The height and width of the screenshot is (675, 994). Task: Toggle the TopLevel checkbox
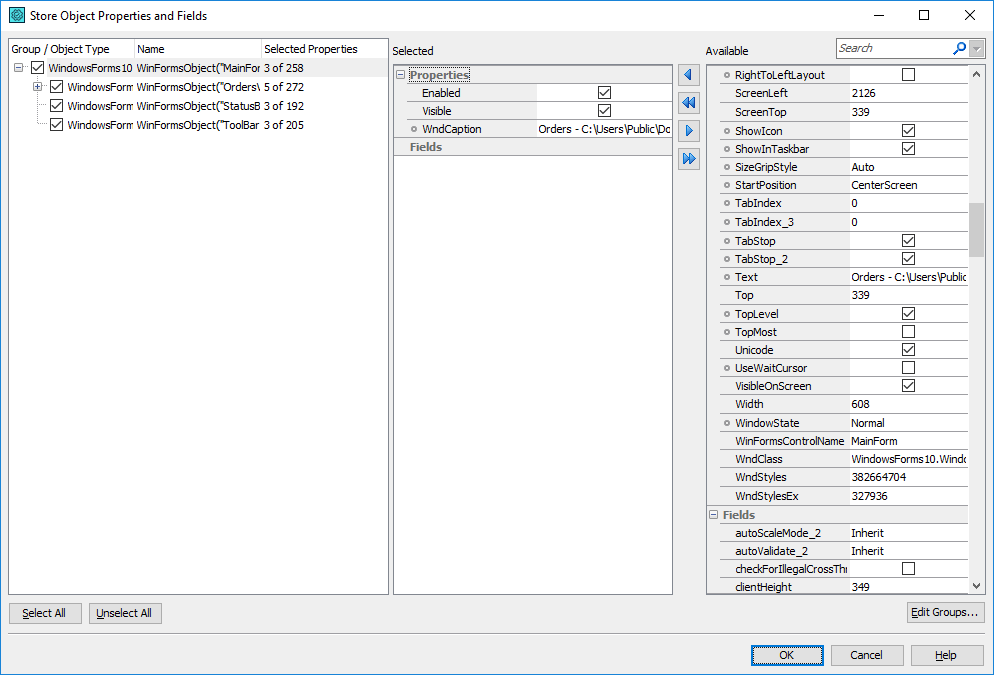click(908, 314)
